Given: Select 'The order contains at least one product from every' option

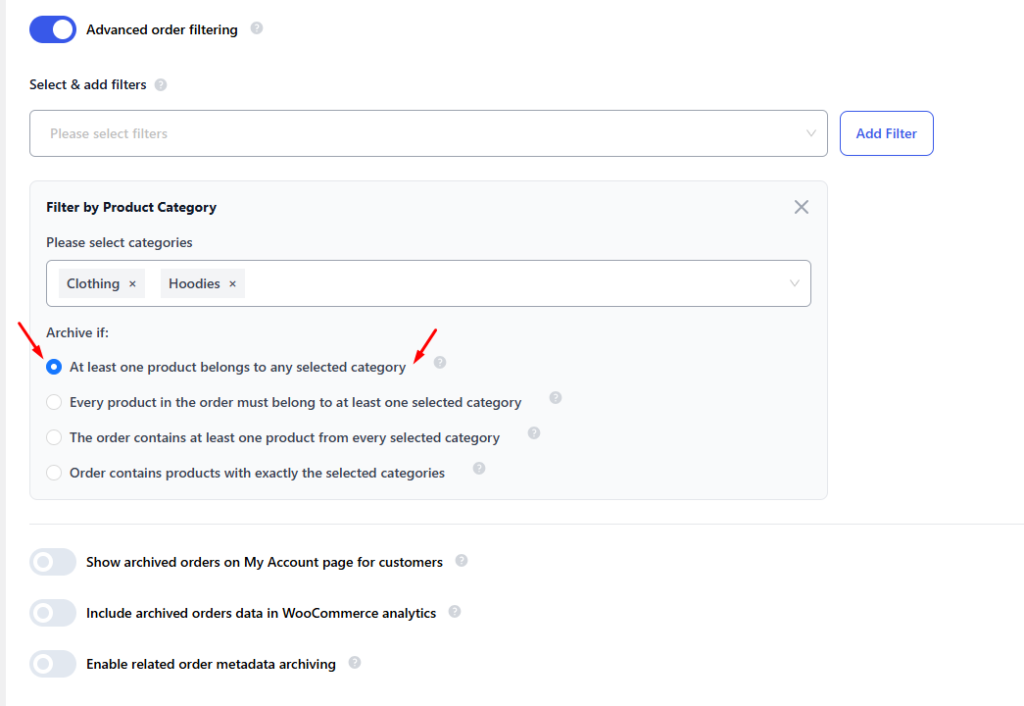Looking at the screenshot, I should [x=54, y=438].
